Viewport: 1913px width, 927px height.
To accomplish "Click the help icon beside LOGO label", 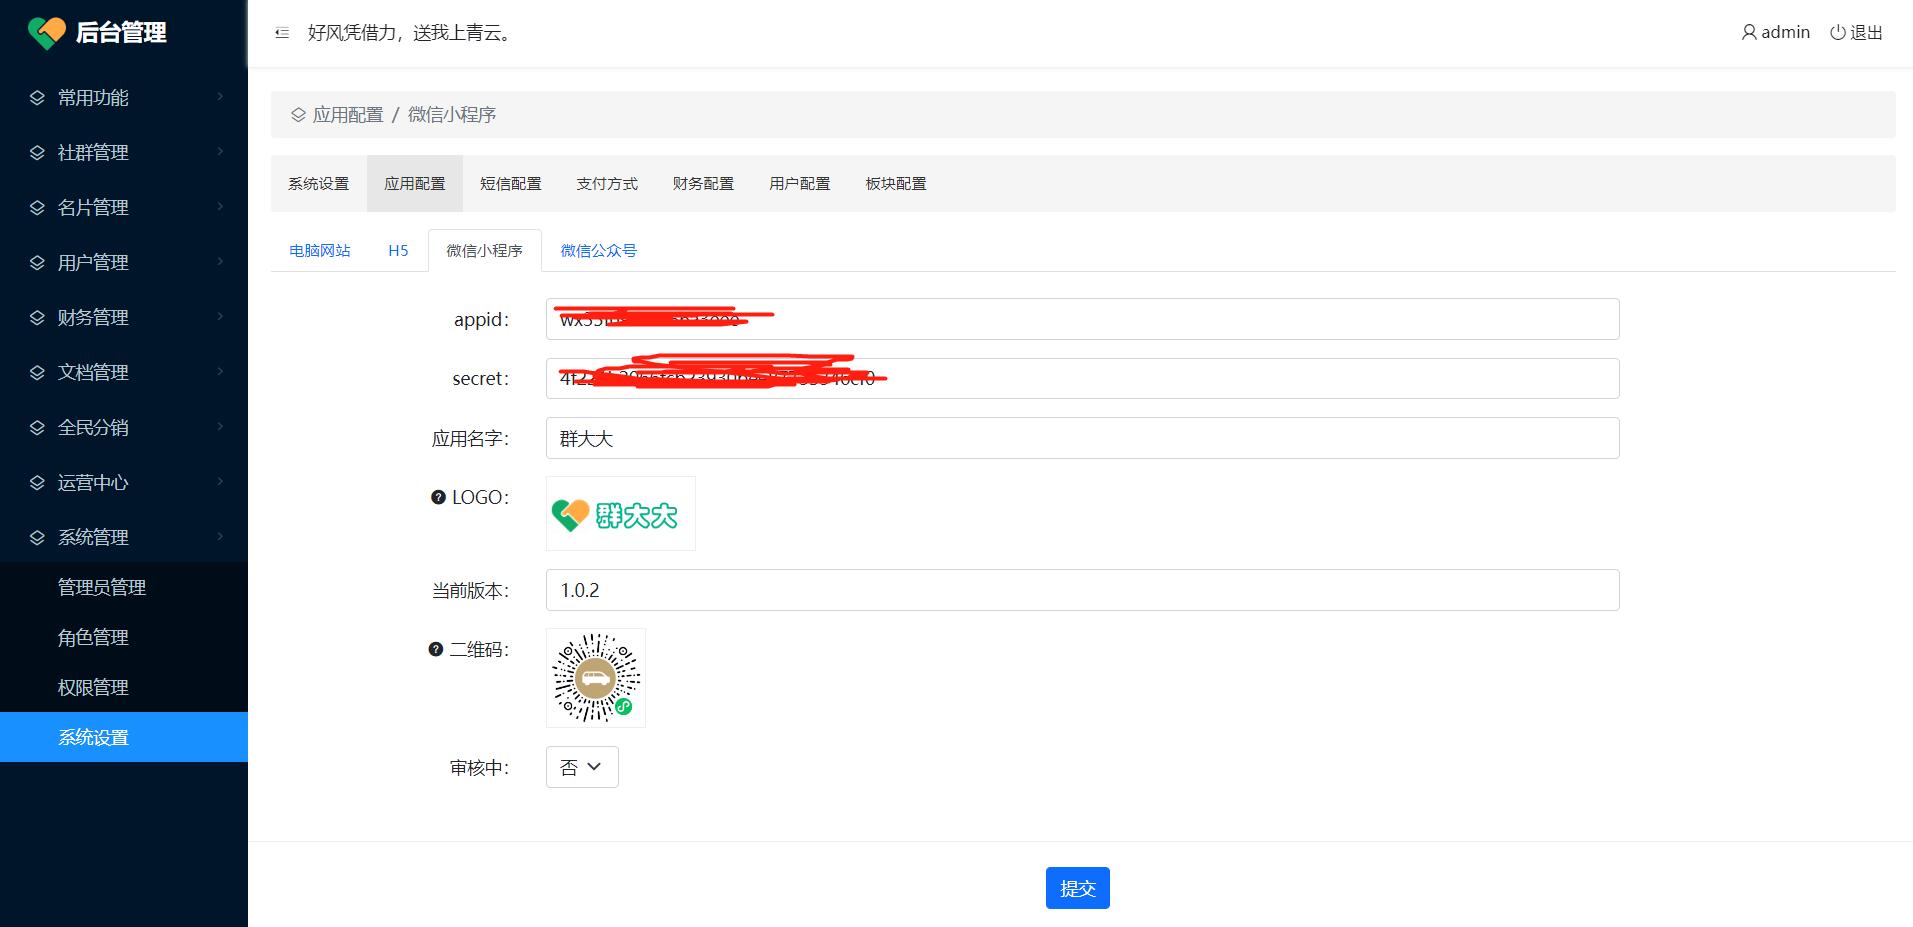I will pos(438,497).
